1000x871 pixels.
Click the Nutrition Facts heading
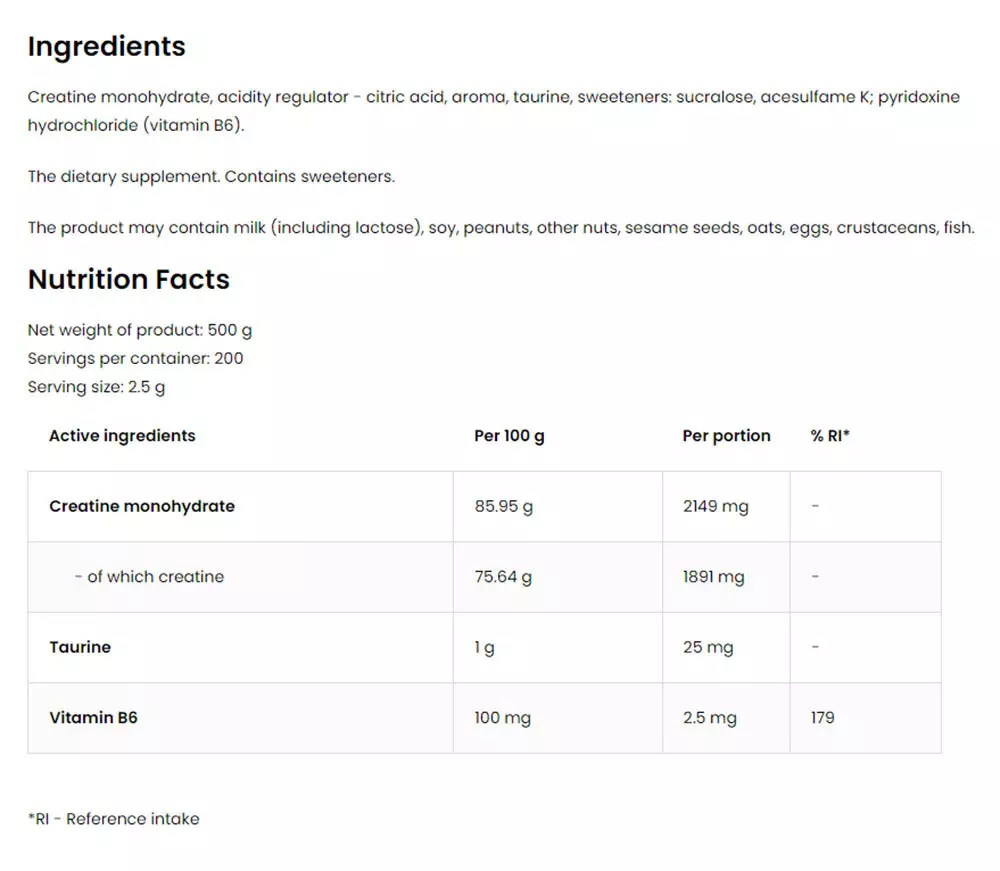128,280
